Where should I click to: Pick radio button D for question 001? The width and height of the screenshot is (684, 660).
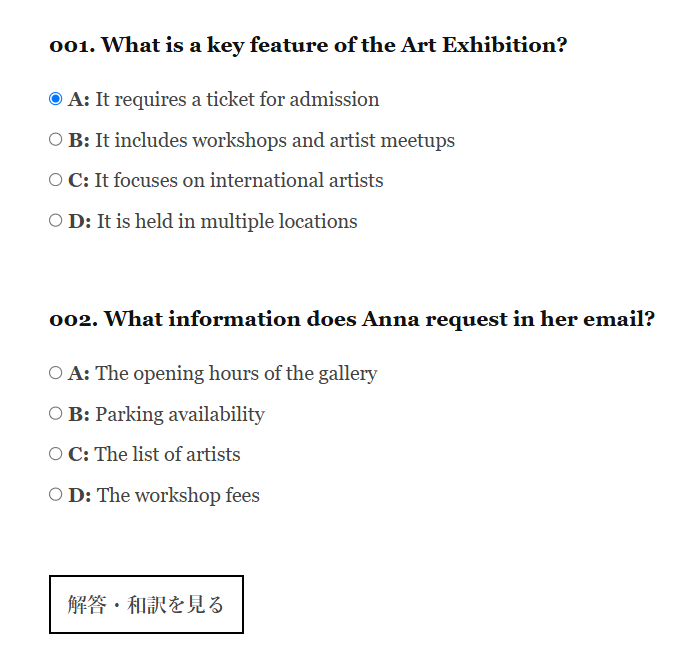55,221
